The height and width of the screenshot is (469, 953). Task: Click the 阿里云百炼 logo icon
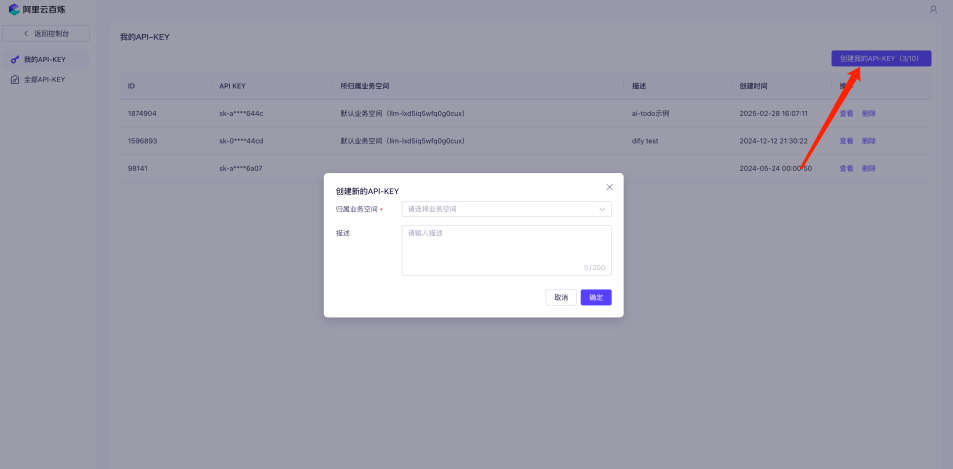pos(14,9)
